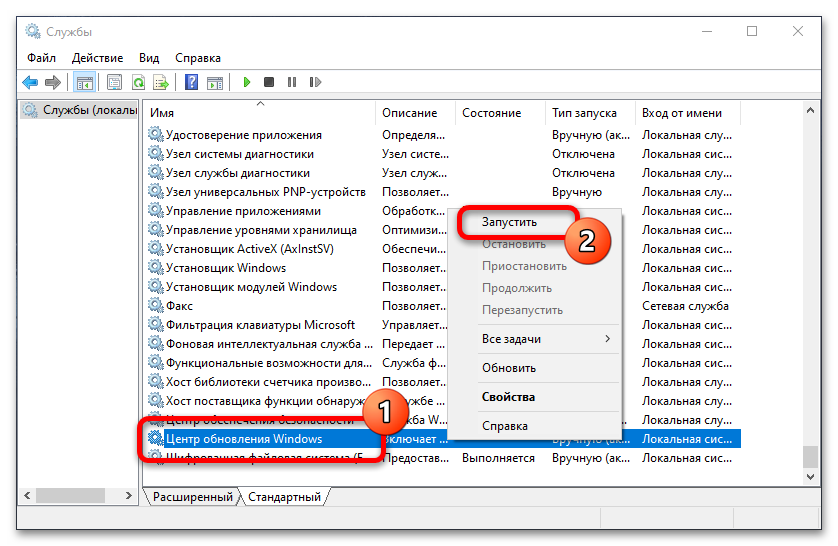Click gear icon of Удостоверение приложения
This screenshot has height=546, width=838.
point(156,135)
